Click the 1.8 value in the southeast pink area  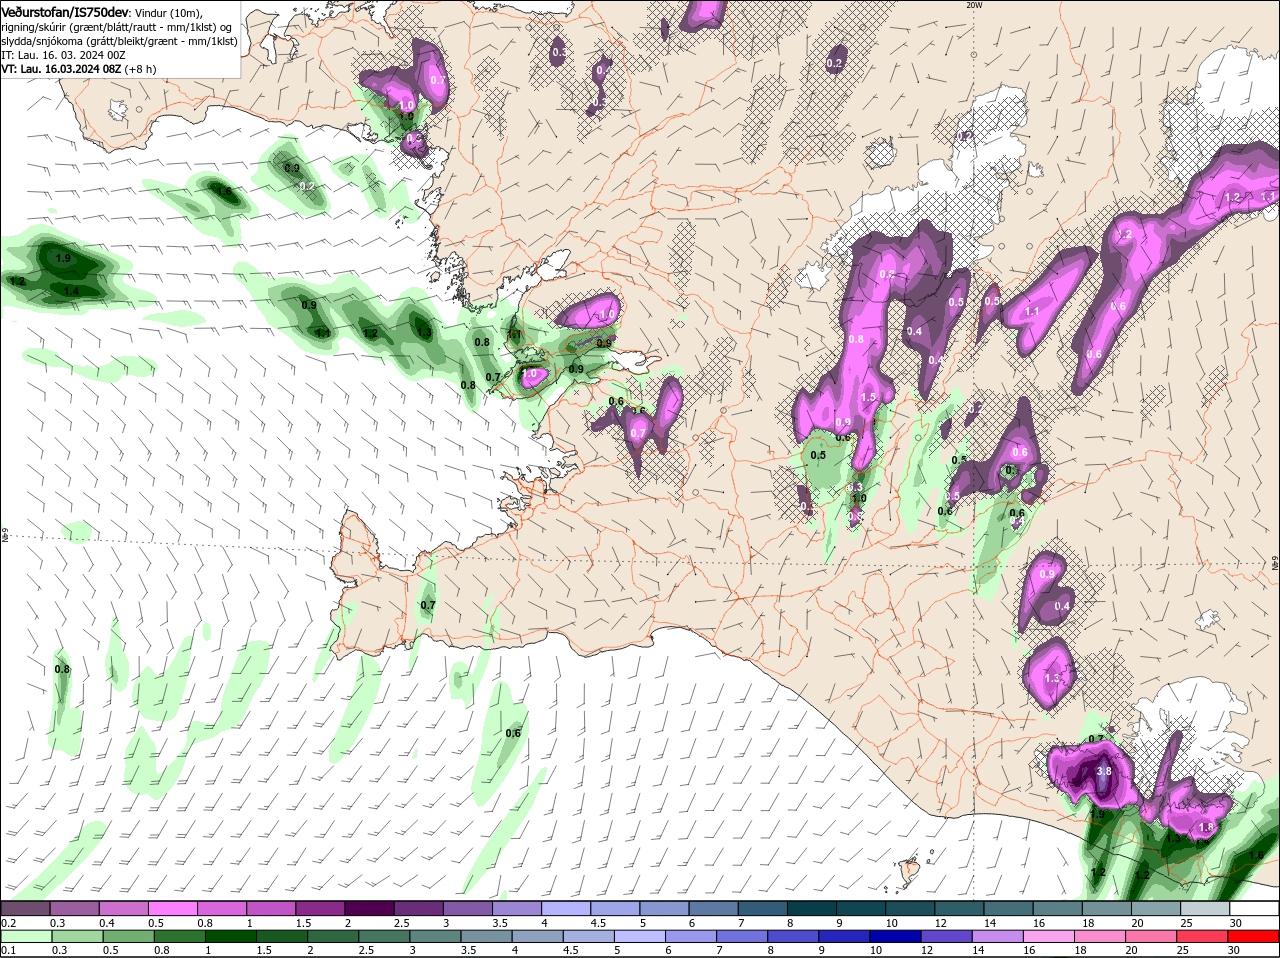tap(1206, 827)
